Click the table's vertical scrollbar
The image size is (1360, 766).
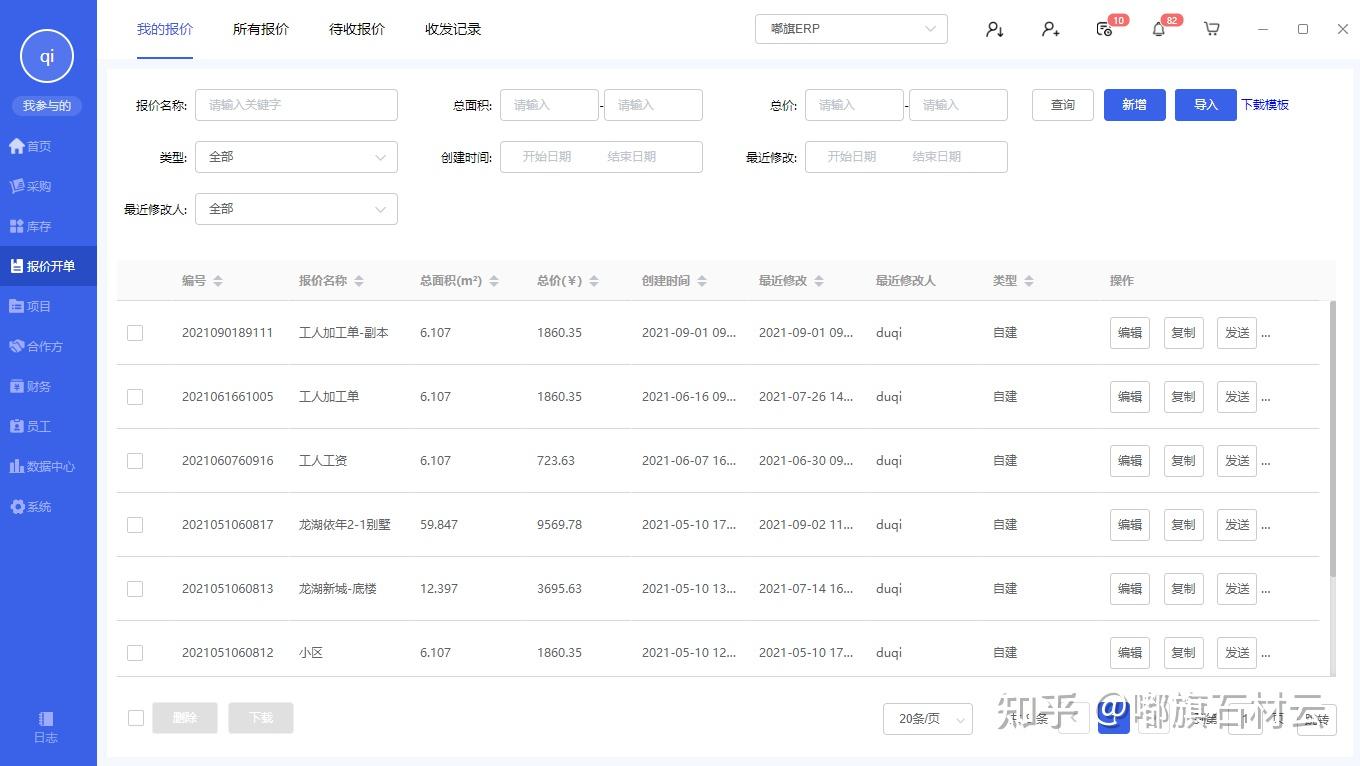click(1332, 438)
